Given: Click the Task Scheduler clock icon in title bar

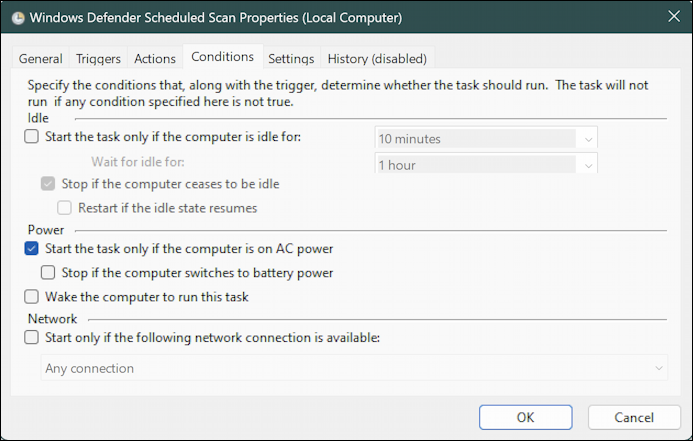Looking at the screenshot, I should [18, 18].
